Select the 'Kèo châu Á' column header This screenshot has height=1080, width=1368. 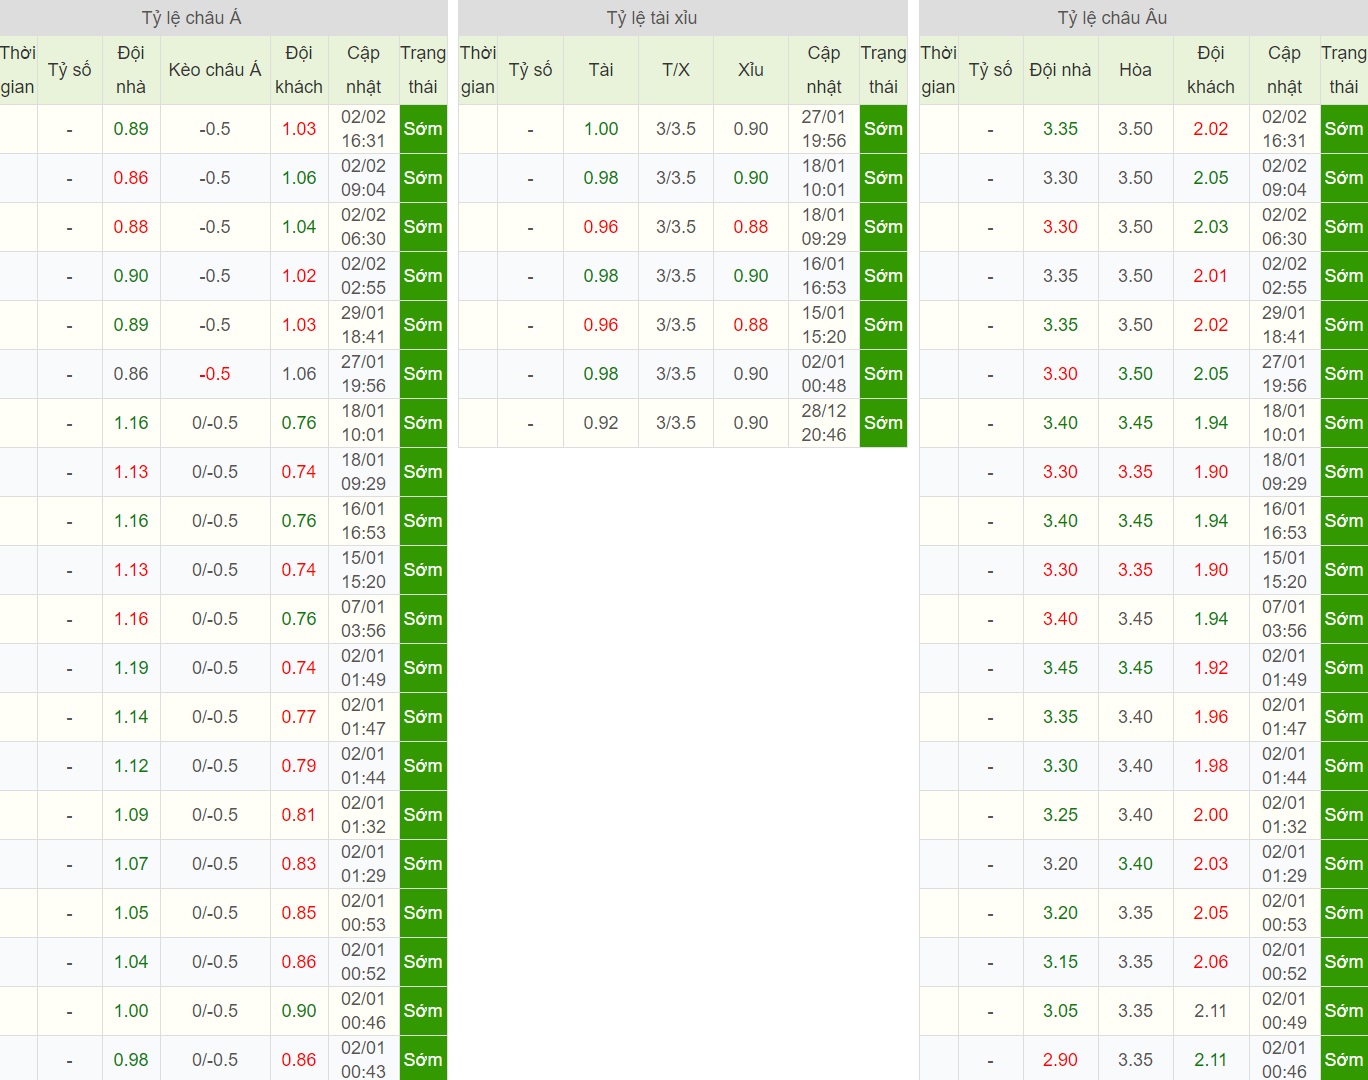click(x=215, y=70)
